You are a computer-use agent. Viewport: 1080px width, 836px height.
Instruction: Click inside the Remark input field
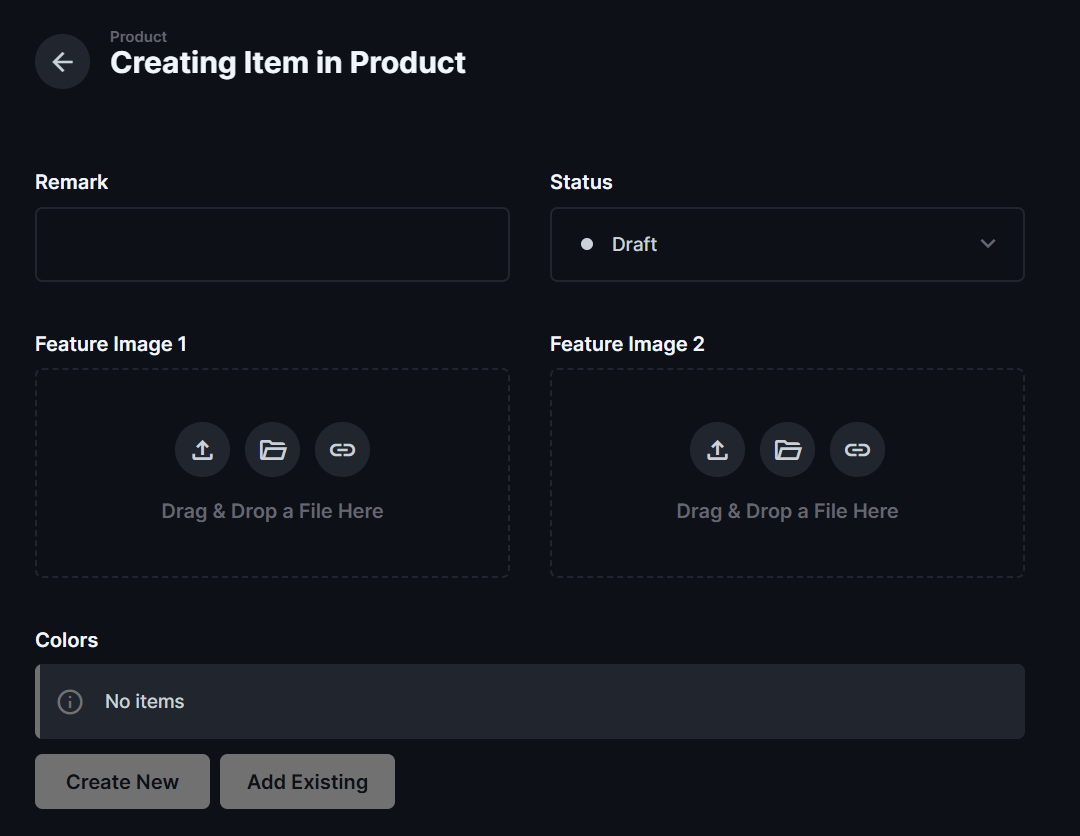(x=272, y=244)
